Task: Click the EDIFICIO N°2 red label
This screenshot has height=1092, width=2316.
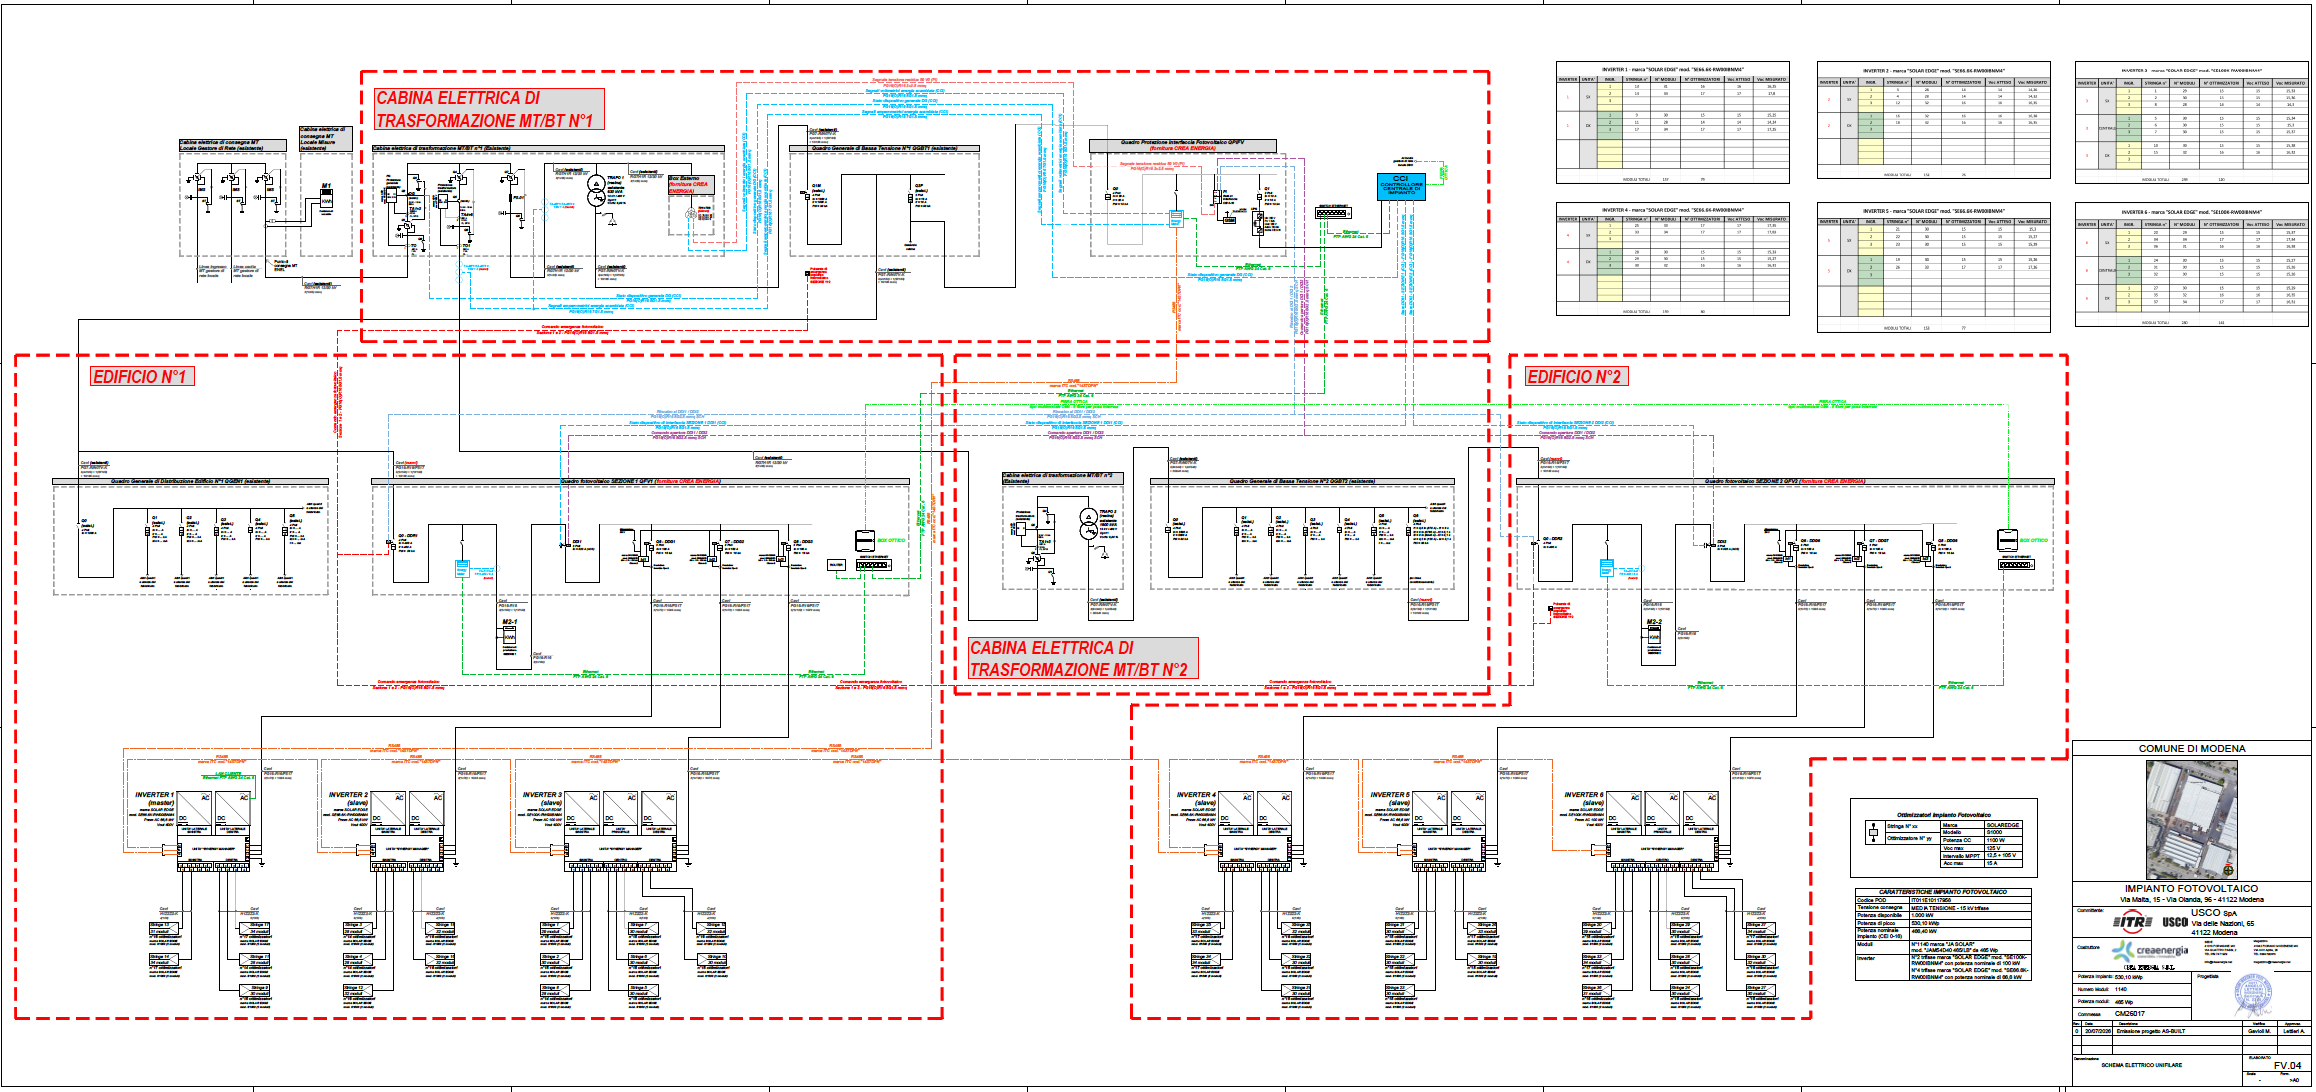Action: click(x=1575, y=376)
